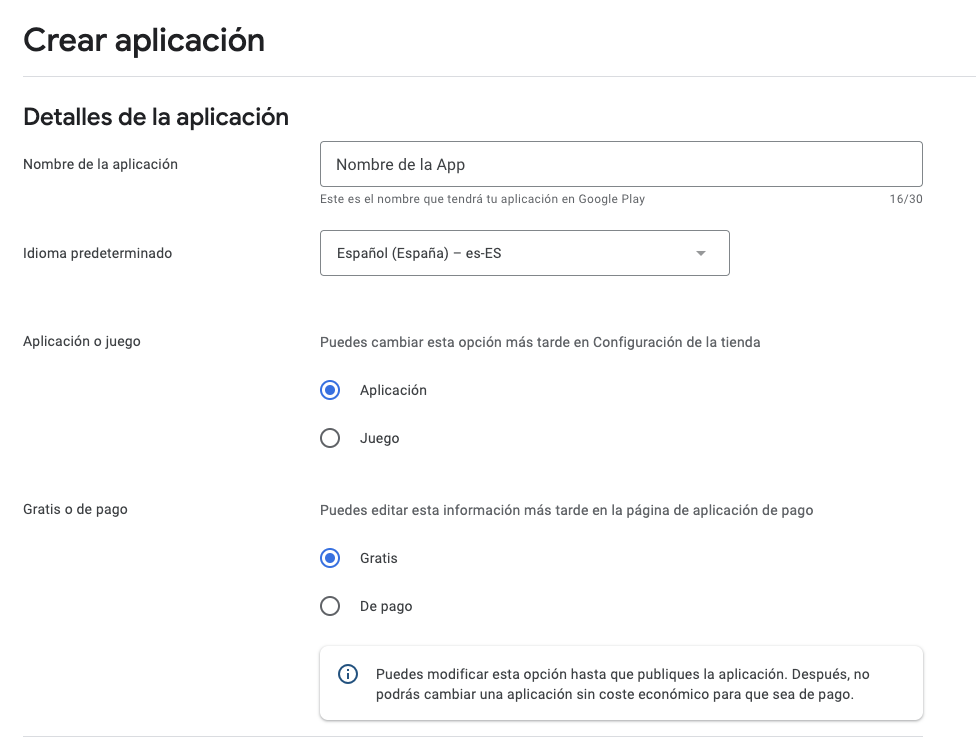Click the Gratis o de pago section label
This screenshot has height=738, width=976.
pos(75,510)
